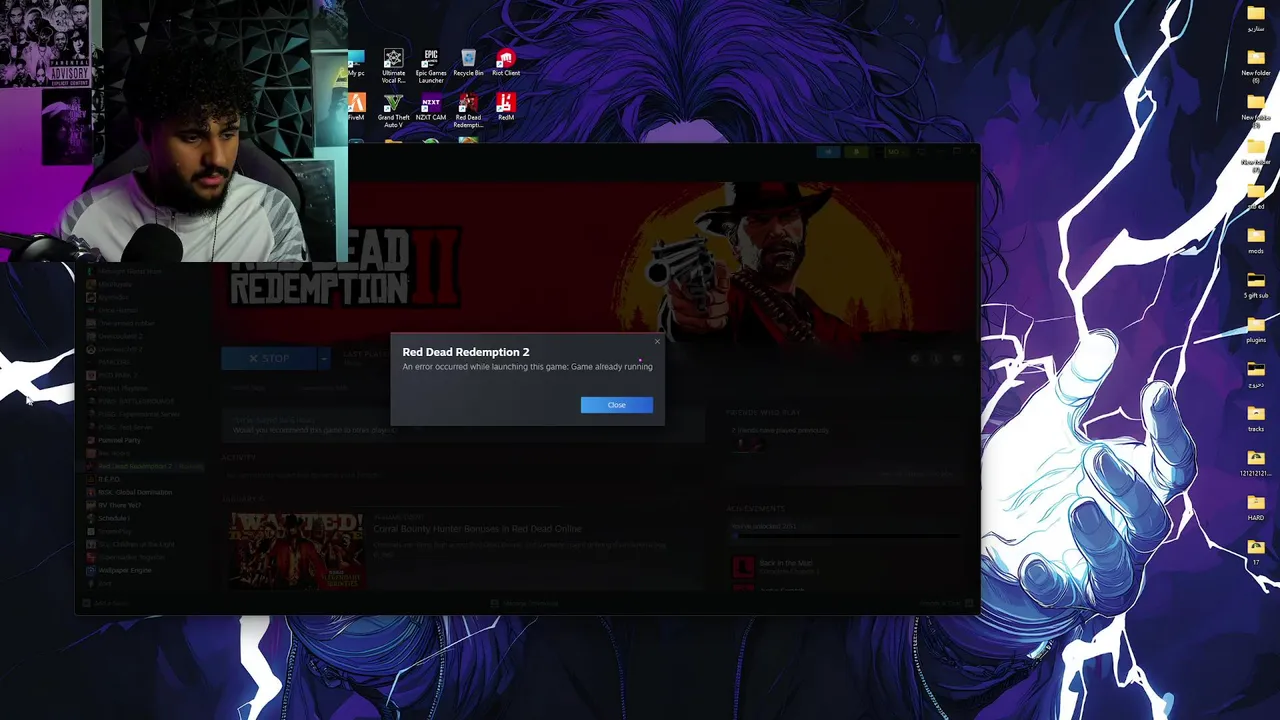Dismiss the error dialog with X icon
The width and height of the screenshot is (1280, 720).
point(657,342)
